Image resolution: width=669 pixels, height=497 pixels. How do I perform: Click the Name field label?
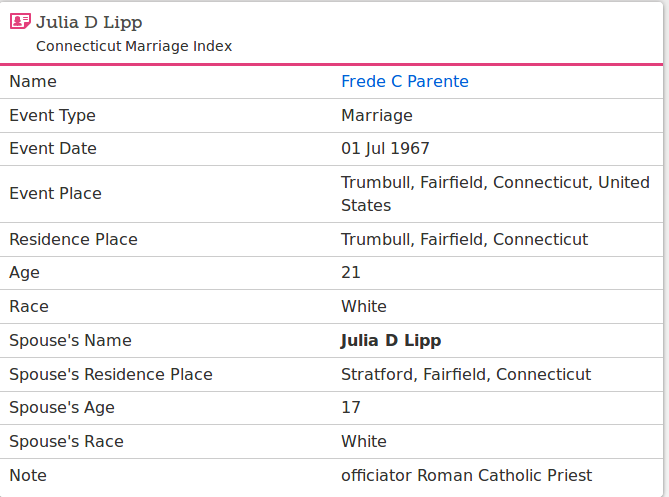33,81
